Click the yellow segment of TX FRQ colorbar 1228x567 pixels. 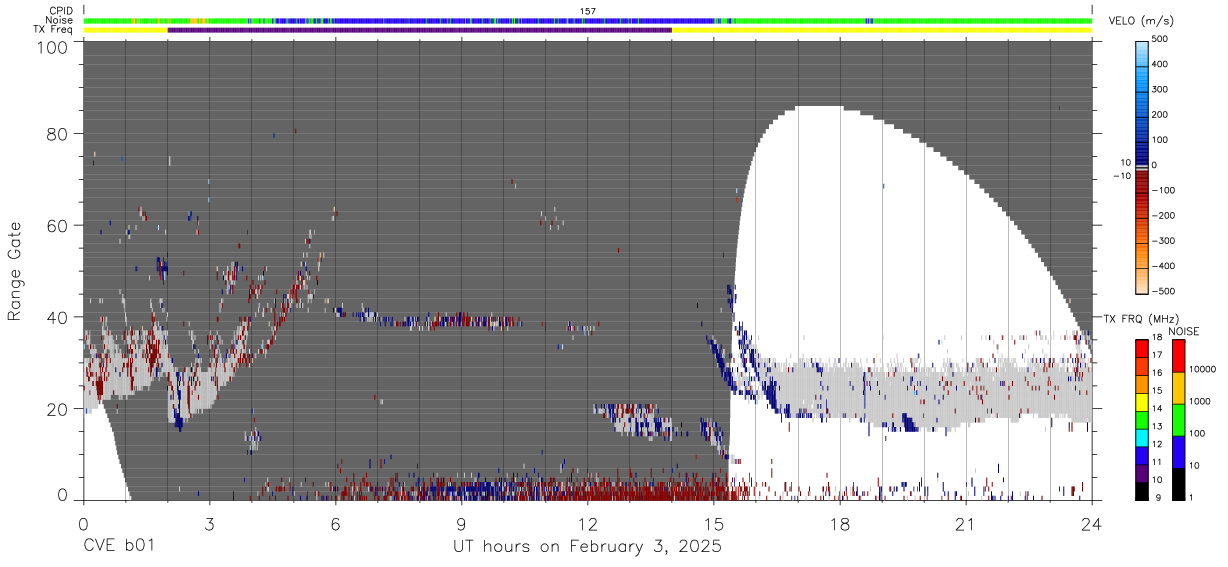[1141, 401]
